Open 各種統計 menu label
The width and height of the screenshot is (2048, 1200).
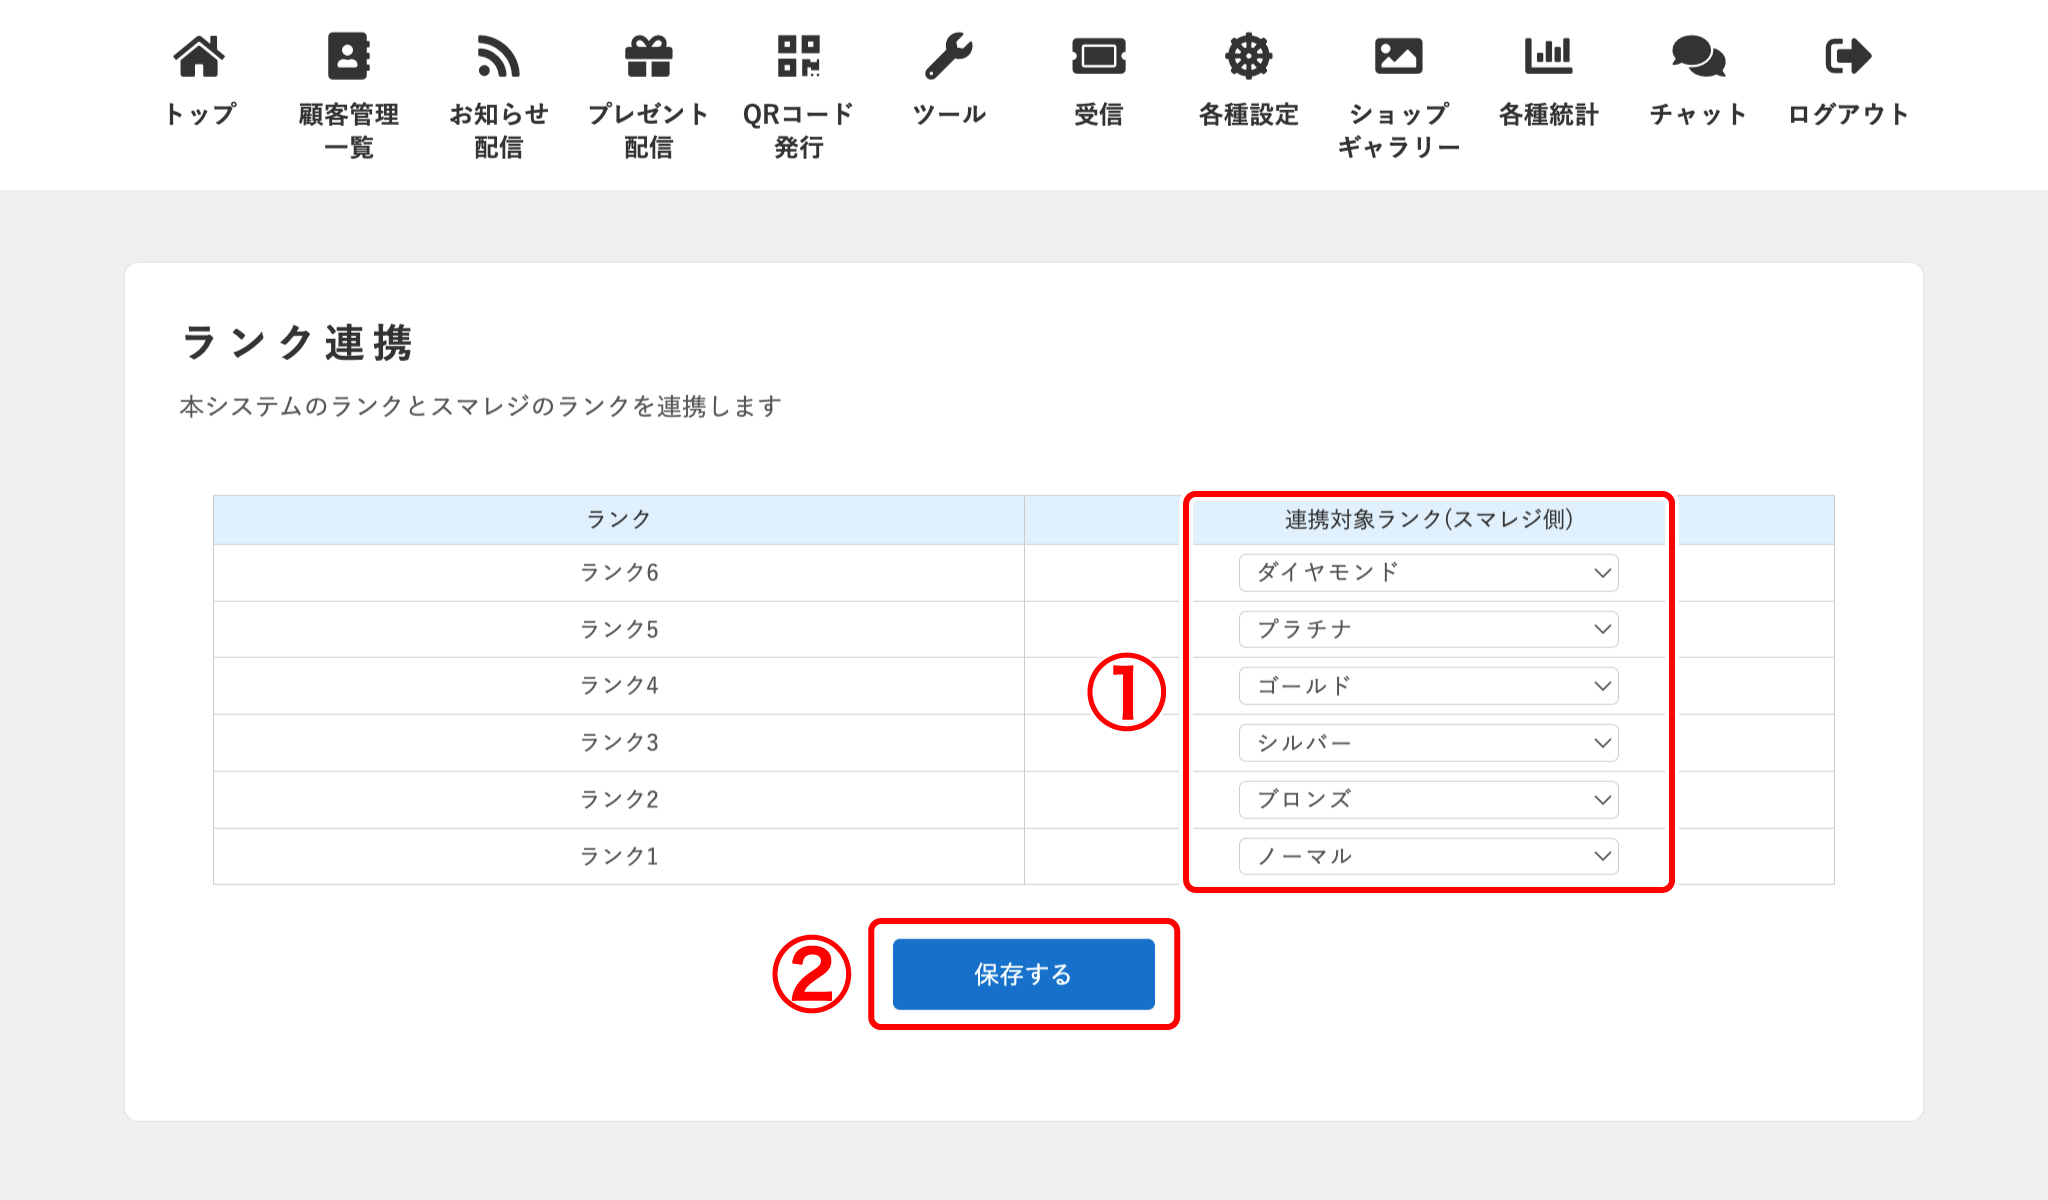[1549, 114]
